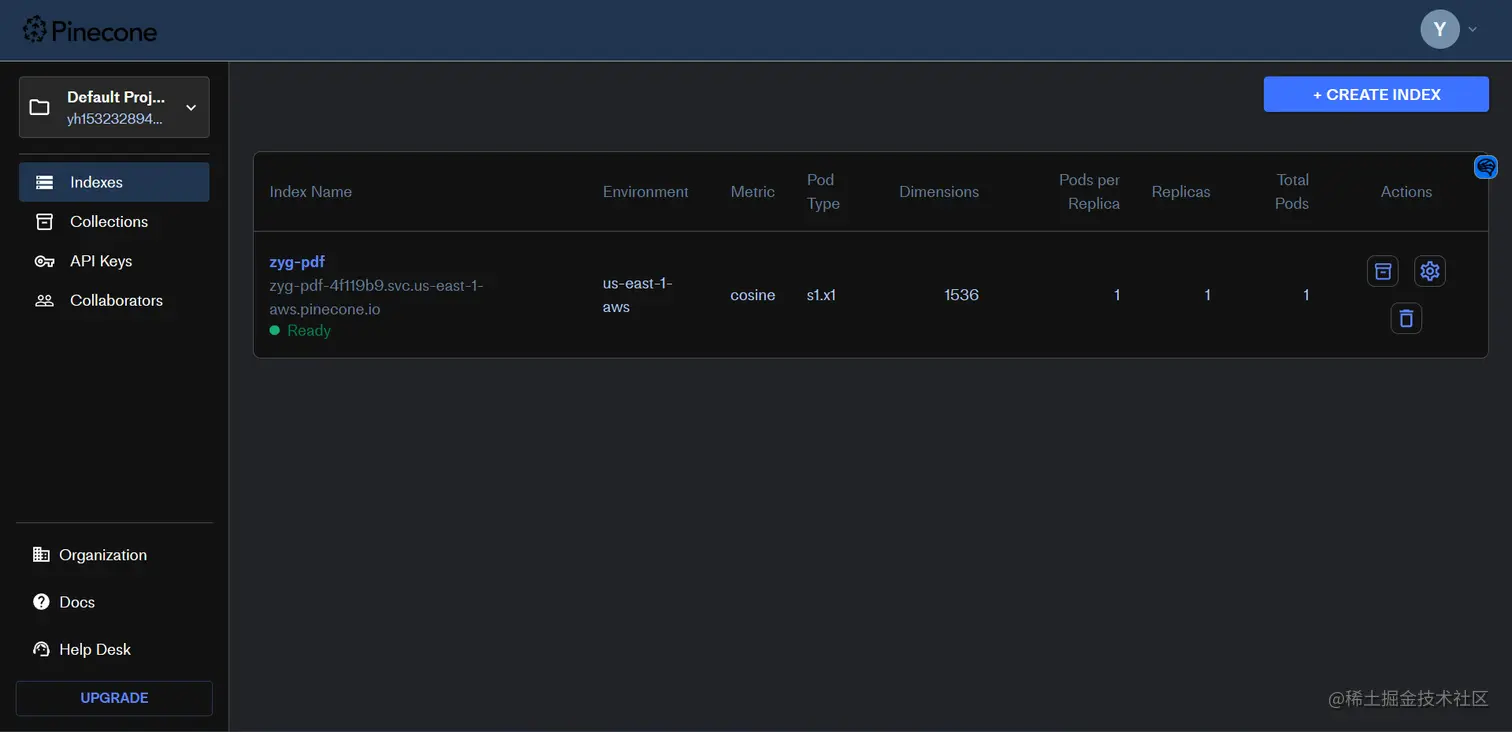Click the Collaborators people icon
The image size is (1512, 732).
pyautogui.click(x=44, y=300)
